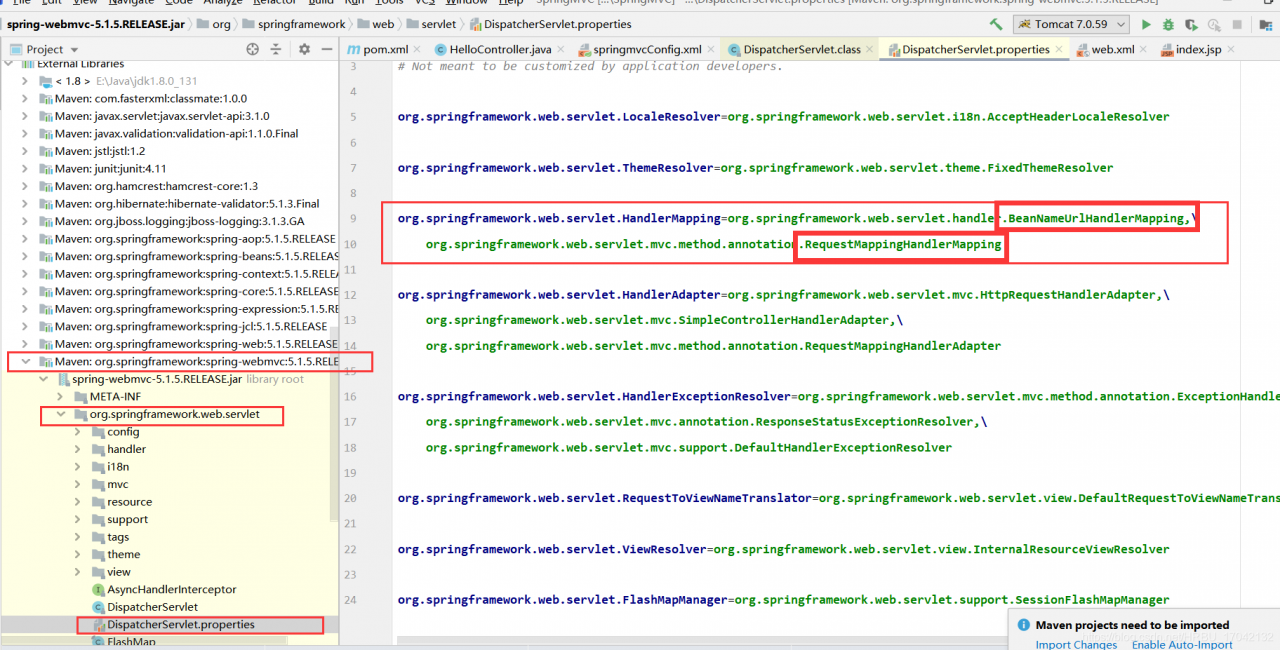
Task: Expand Maven: junit:junit:4.11 node
Action: coord(25,169)
